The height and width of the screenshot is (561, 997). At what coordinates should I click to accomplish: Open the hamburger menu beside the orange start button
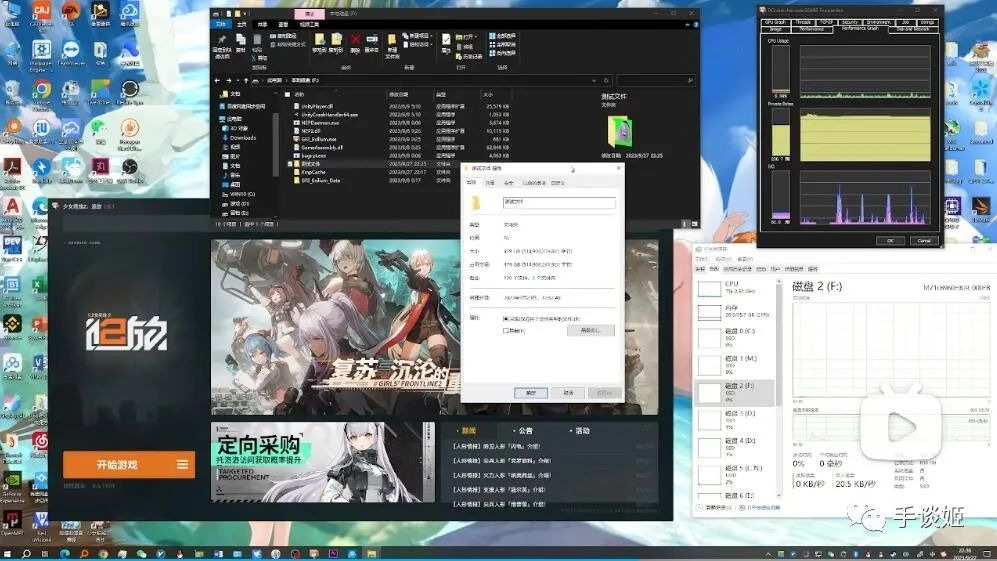(182, 465)
